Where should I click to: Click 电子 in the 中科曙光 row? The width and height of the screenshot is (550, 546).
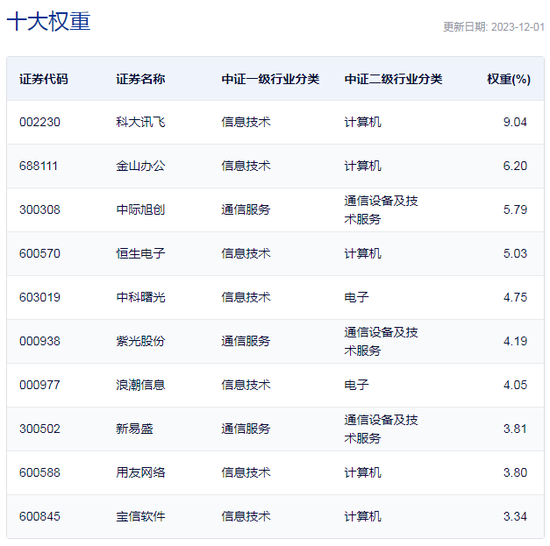(x=356, y=297)
